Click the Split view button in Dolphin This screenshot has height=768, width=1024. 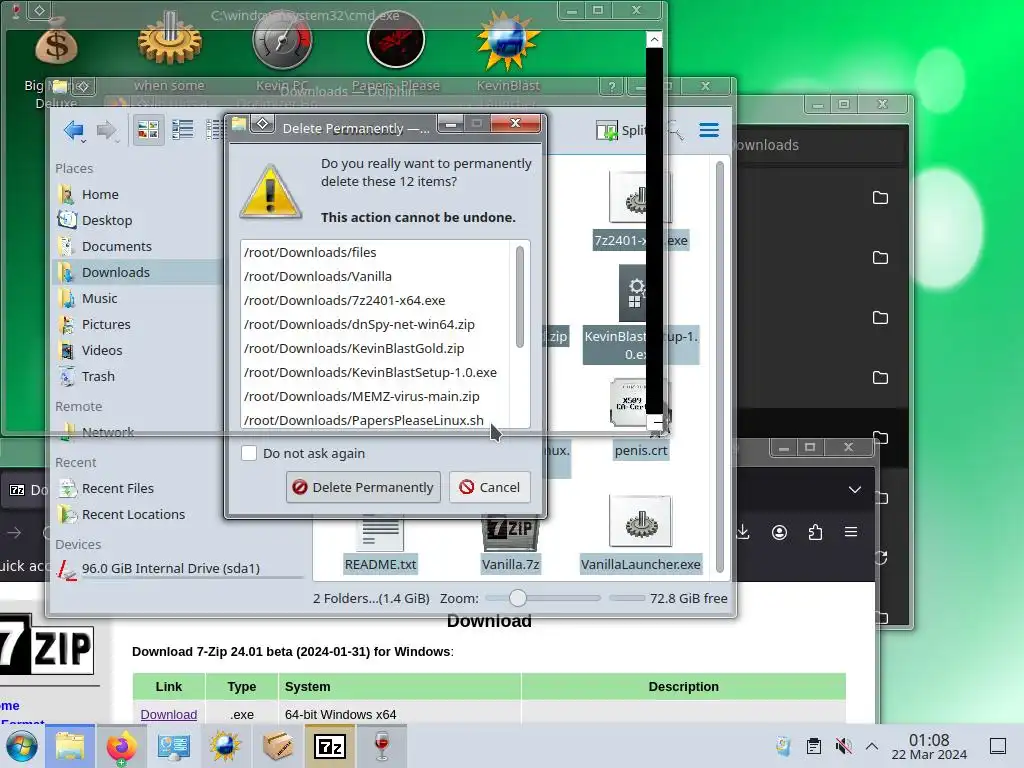(x=620, y=131)
